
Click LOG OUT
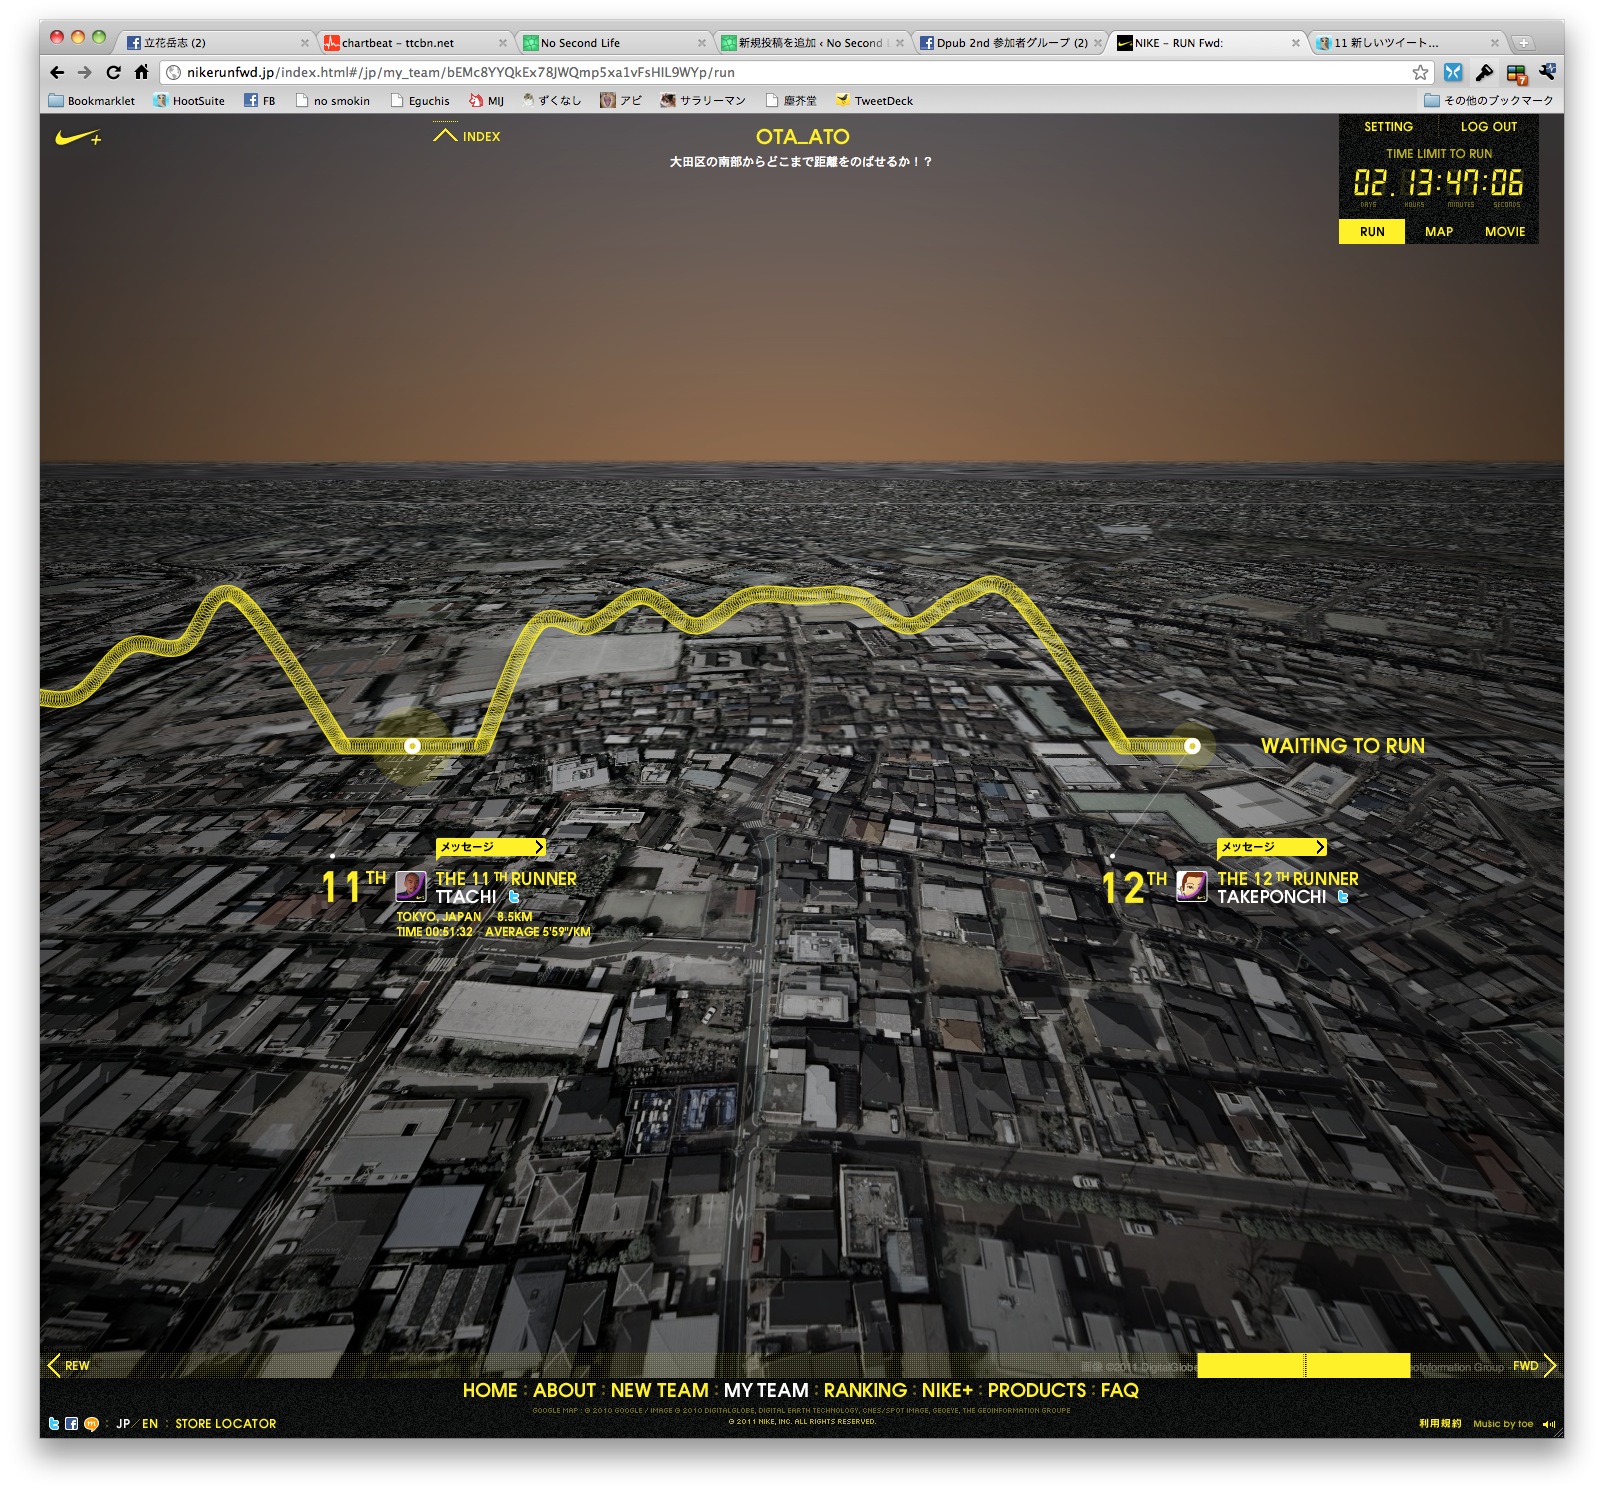(x=1489, y=127)
